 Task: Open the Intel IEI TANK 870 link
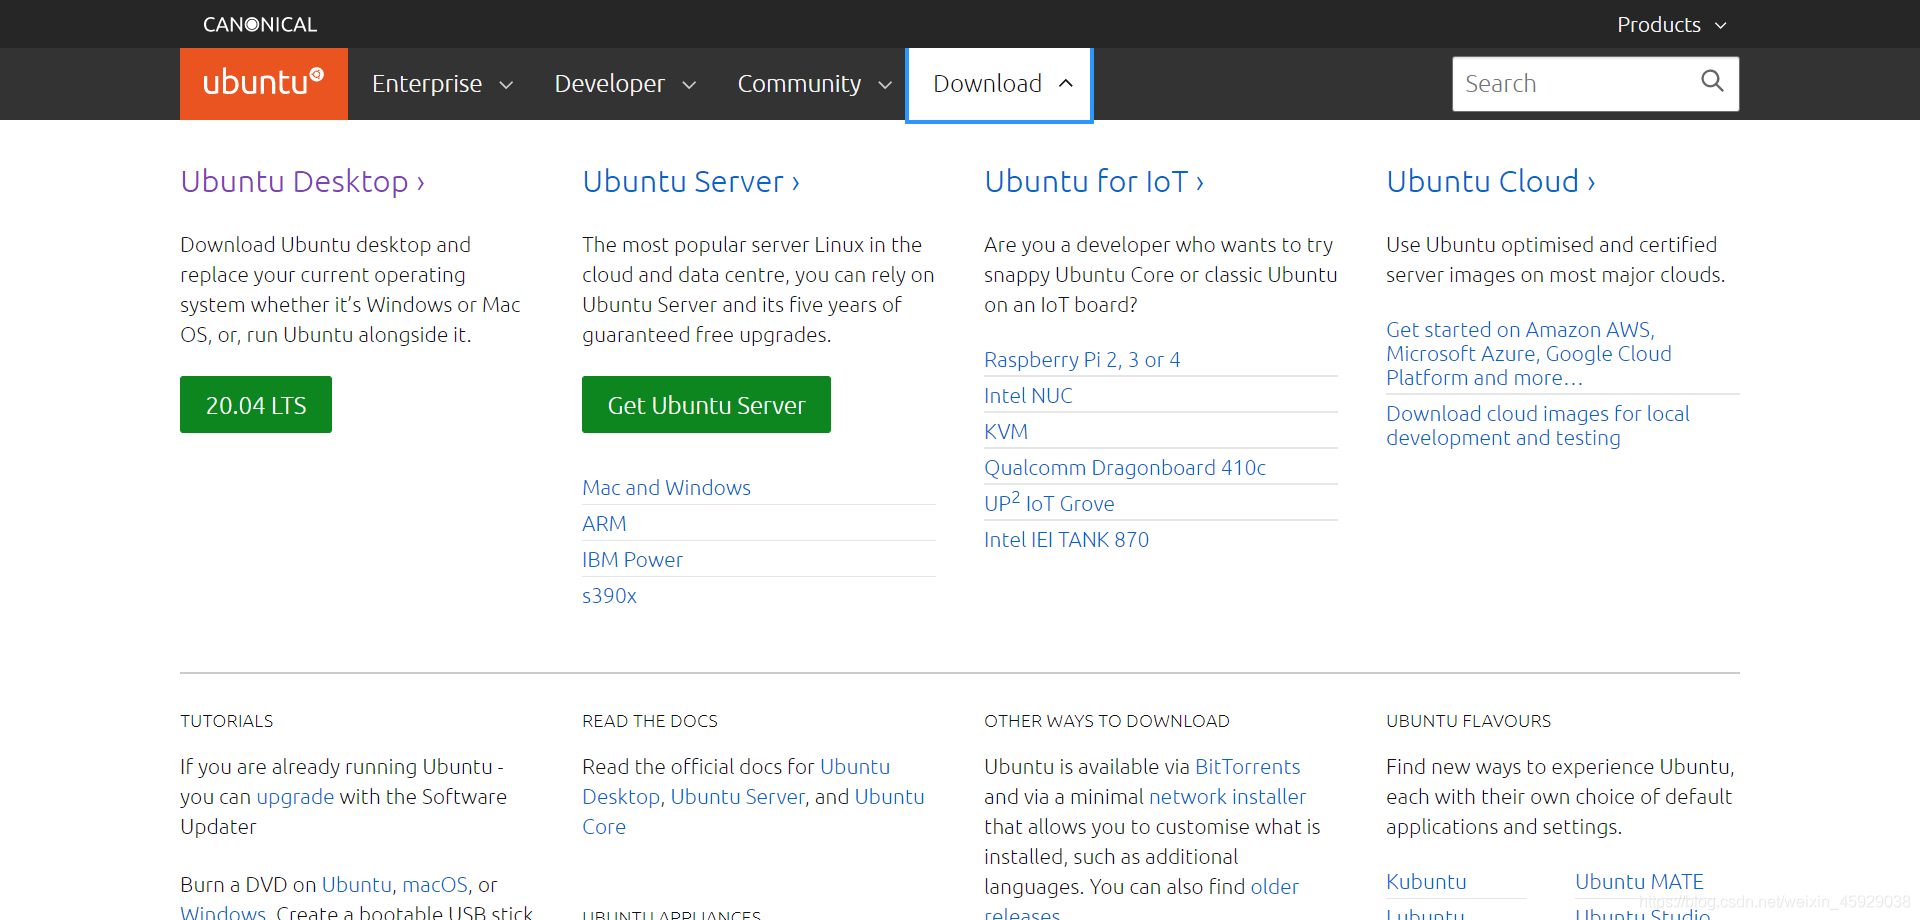point(1066,540)
